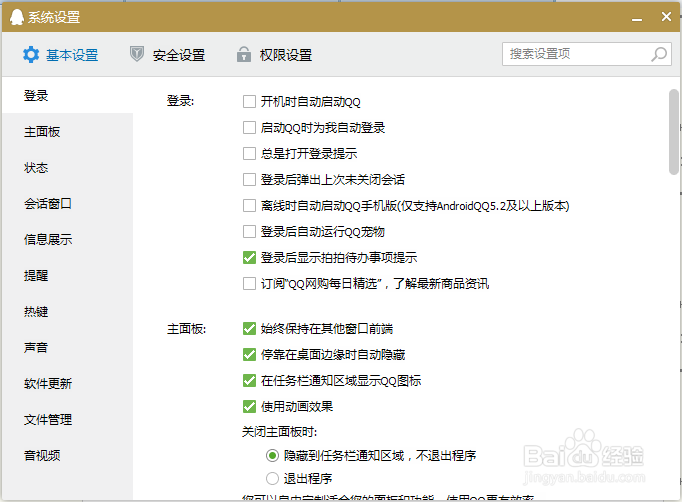
Task: Go to 提醒 in the sidebar
Action: (x=67, y=275)
